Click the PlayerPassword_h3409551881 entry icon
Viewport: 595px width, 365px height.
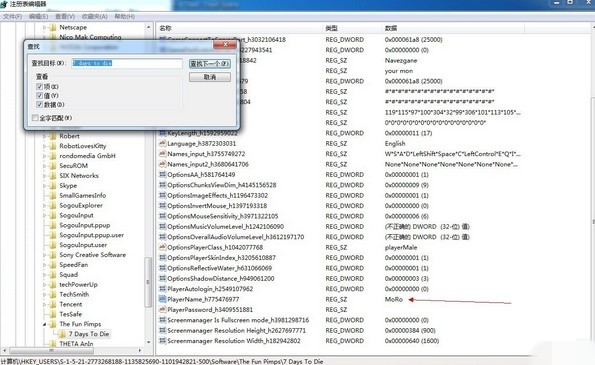(162, 310)
